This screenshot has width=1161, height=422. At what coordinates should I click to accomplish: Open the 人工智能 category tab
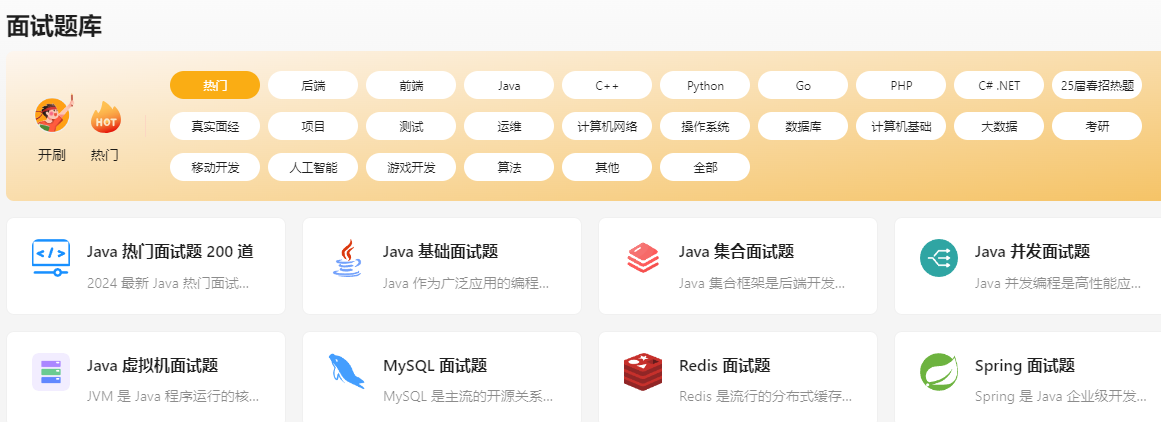(313, 167)
